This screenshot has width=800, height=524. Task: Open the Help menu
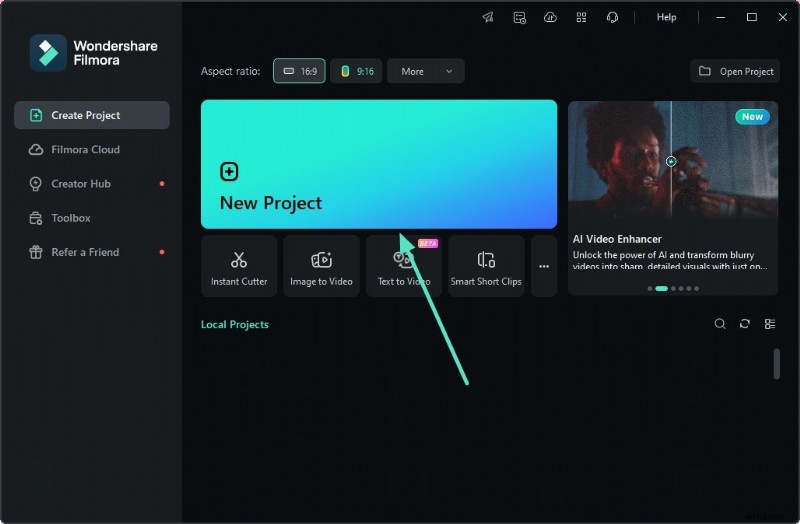[666, 17]
